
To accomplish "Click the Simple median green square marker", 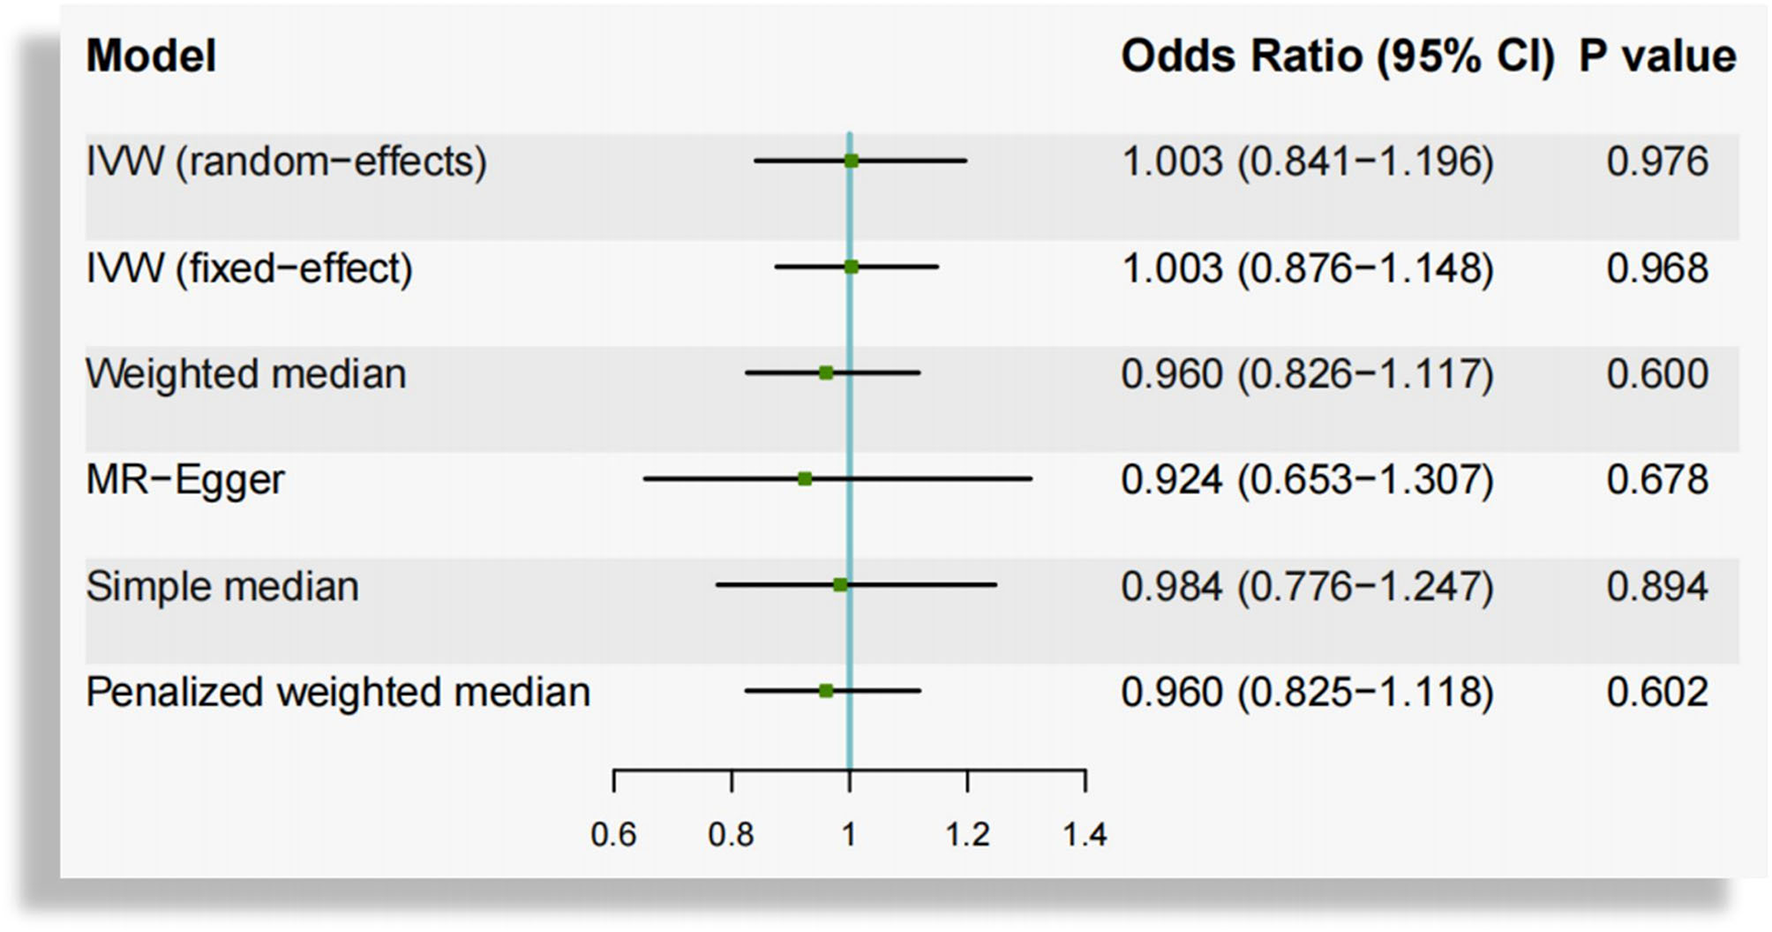I will tap(840, 585).
